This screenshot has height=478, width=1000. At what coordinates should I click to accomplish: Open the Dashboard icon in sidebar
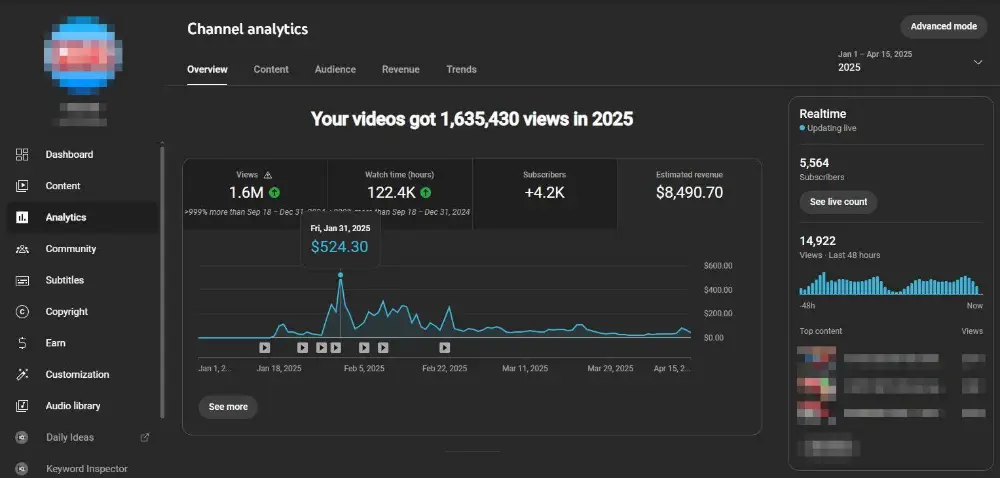point(22,154)
